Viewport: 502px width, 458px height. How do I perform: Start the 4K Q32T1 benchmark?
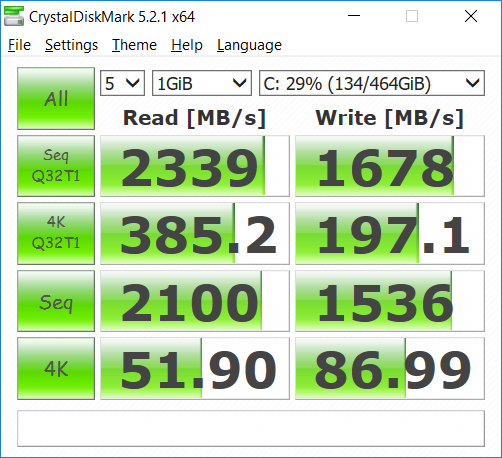[56, 233]
